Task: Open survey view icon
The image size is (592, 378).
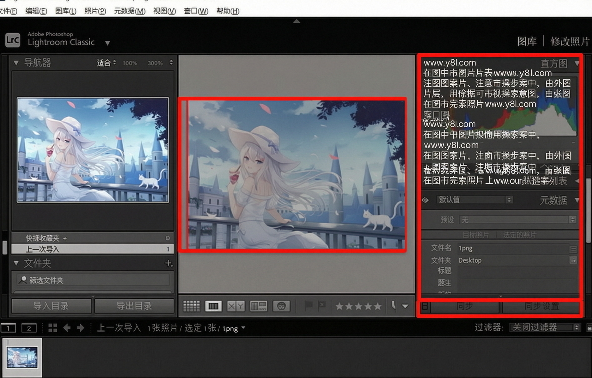Action: pos(259,306)
